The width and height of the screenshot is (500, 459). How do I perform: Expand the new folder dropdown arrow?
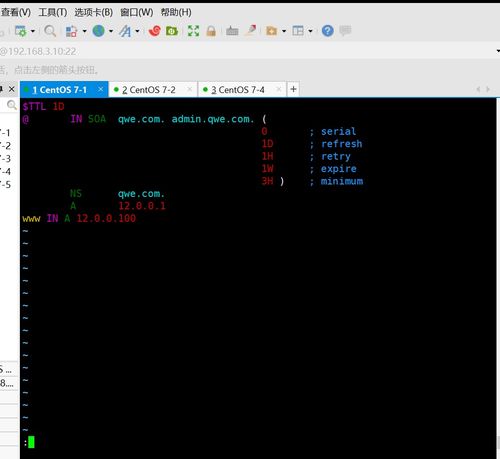pyautogui.click(x=284, y=31)
